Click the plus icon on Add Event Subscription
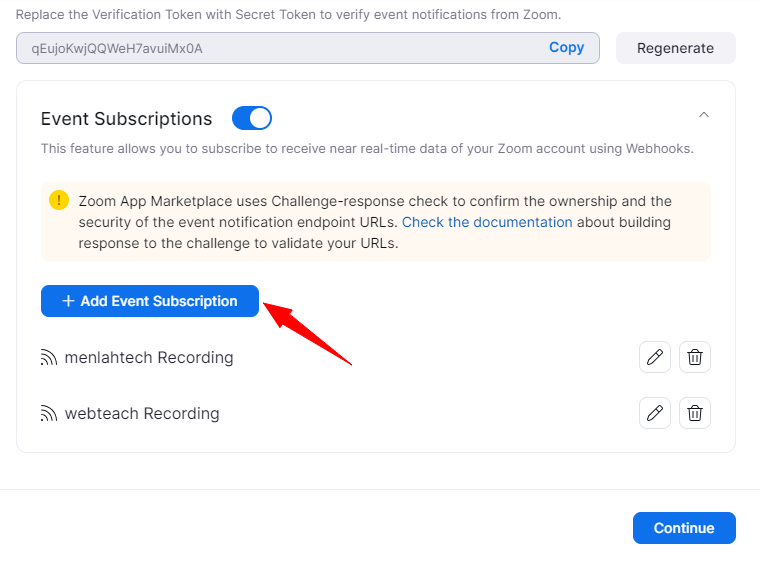Image resolution: width=760 pixels, height=565 pixels. coord(68,301)
